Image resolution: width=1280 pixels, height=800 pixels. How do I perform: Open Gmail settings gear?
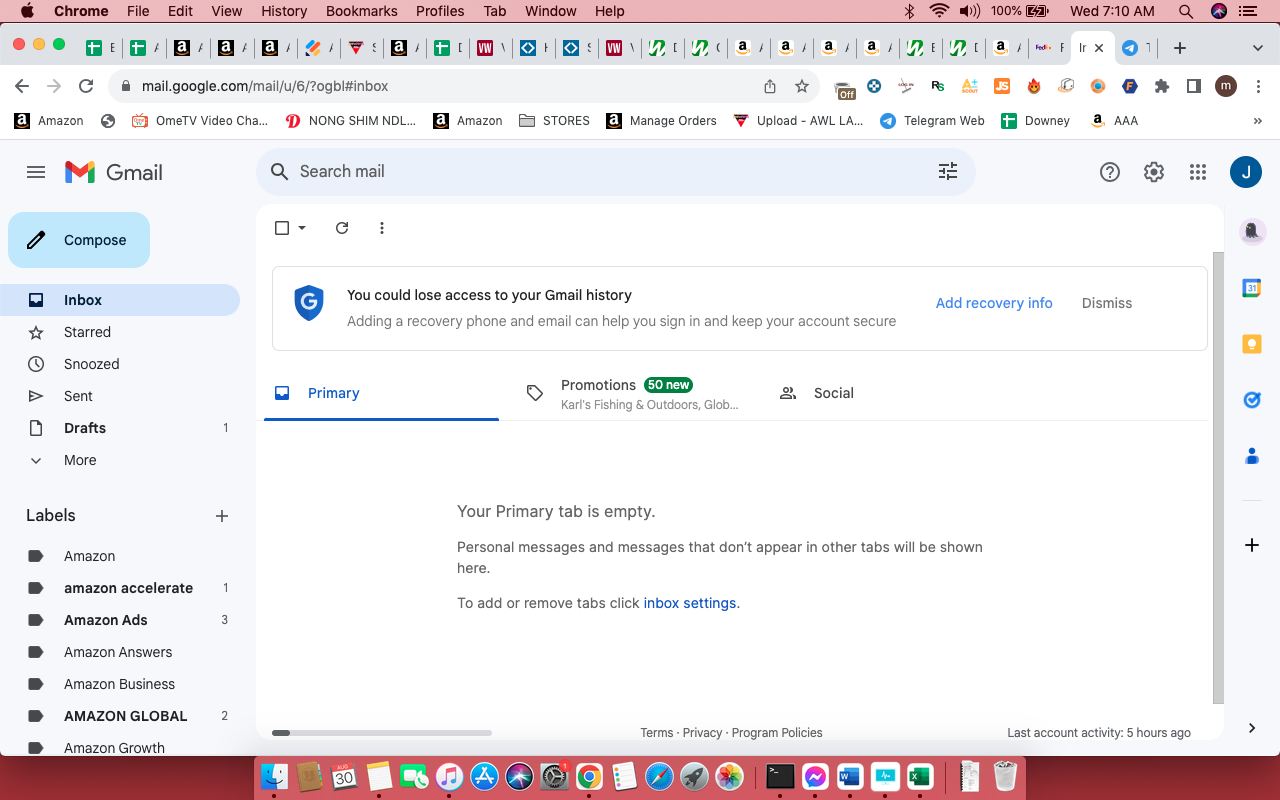tap(1154, 172)
